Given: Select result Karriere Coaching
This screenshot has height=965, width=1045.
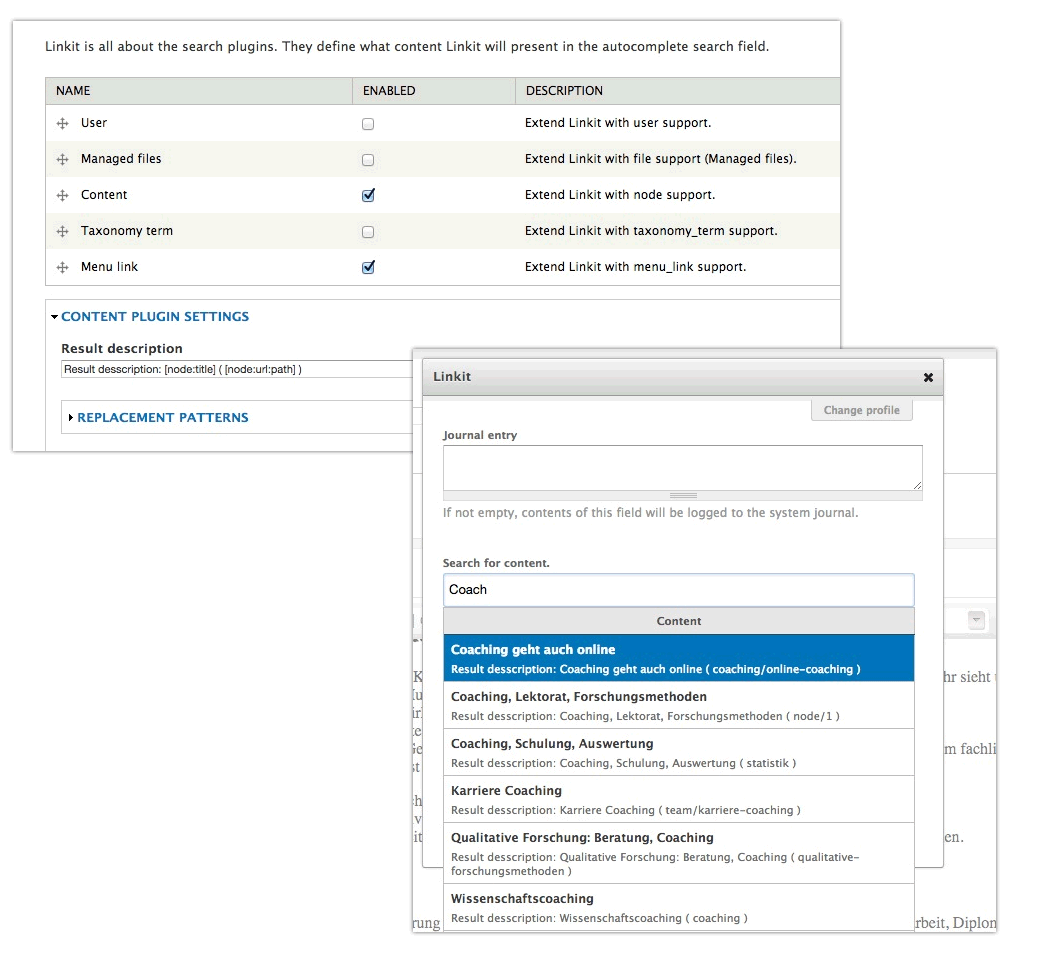Looking at the screenshot, I should [x=678, y=800].
